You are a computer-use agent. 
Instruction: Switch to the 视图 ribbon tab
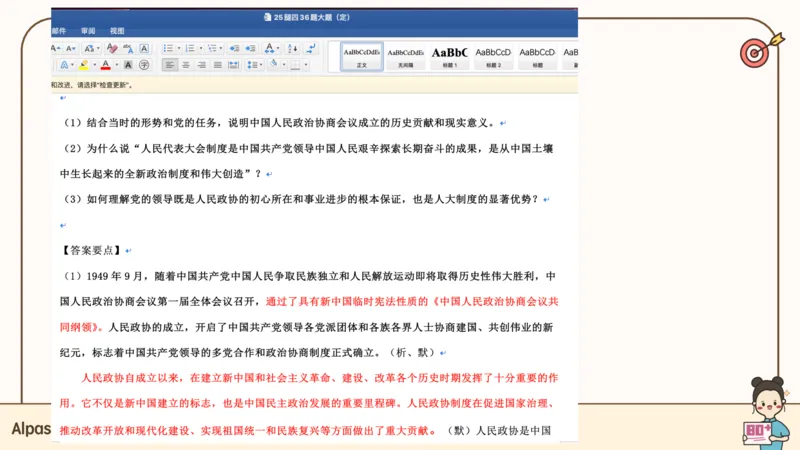pyautogui.click(x=117, y=31)
